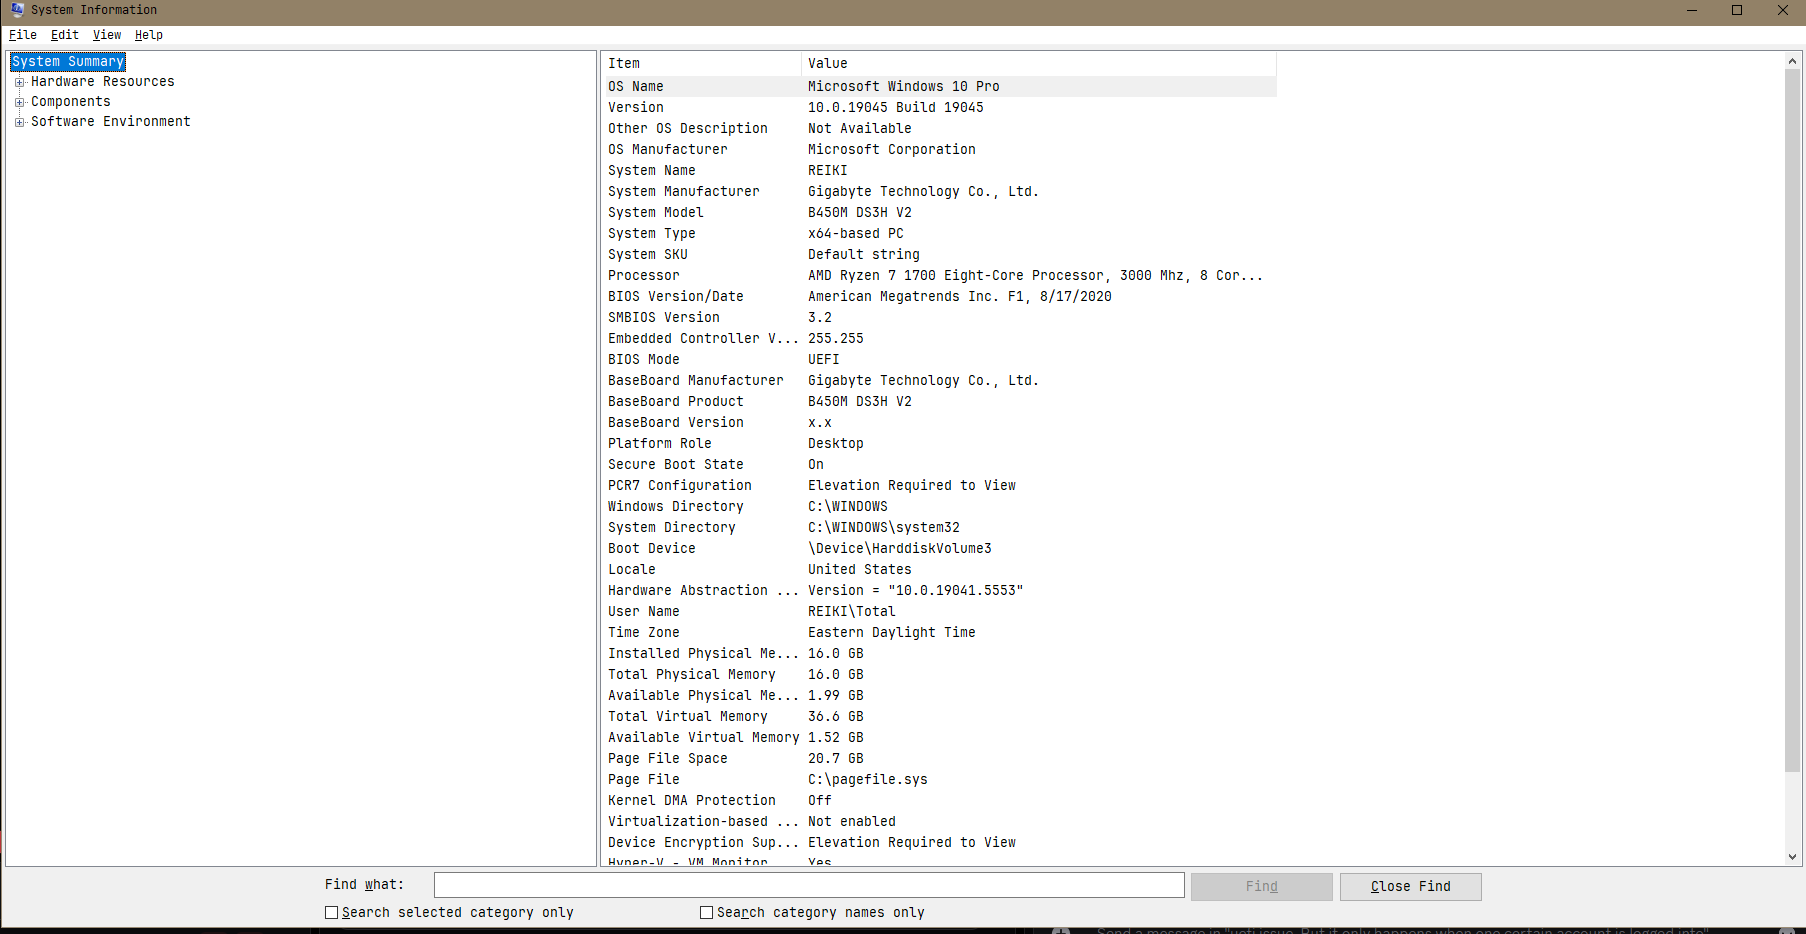Select the Available Virtual Memory row

click(x=939, y=738)
